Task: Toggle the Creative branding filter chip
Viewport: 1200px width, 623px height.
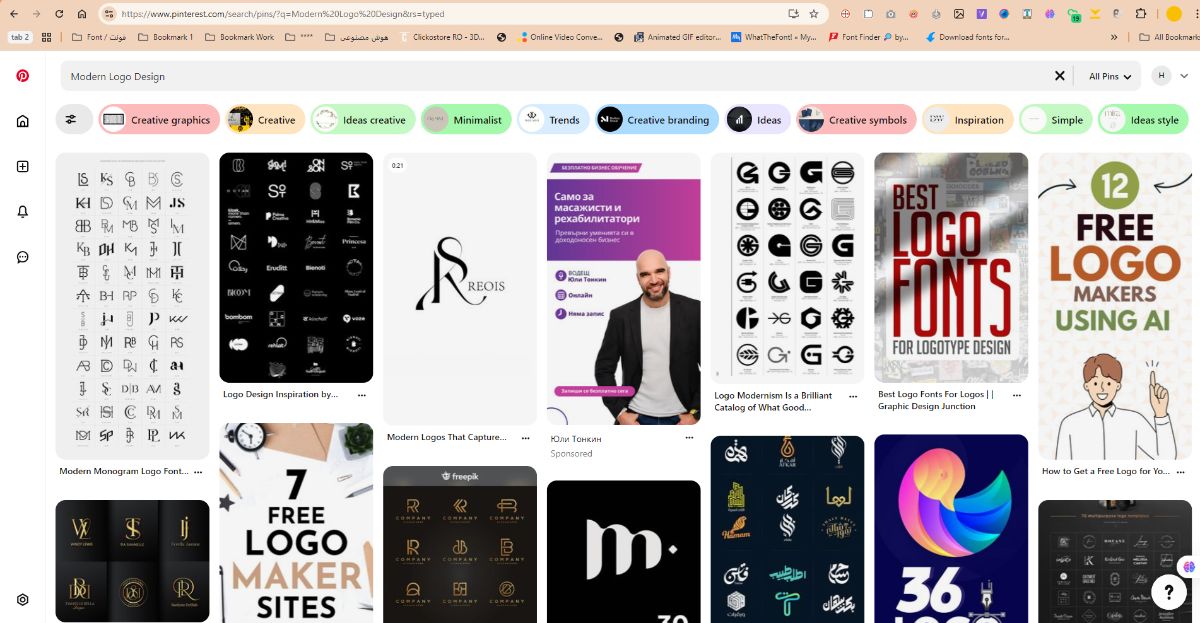Action: coord(657,120)
